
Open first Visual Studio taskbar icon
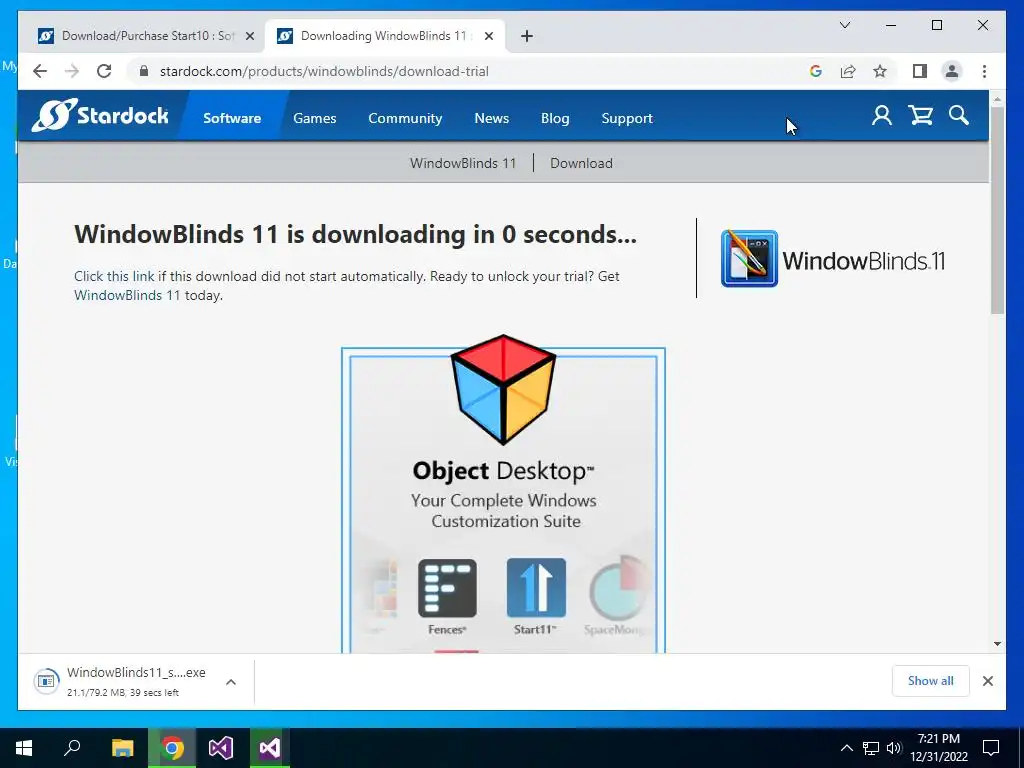click(x=221, y=747)
